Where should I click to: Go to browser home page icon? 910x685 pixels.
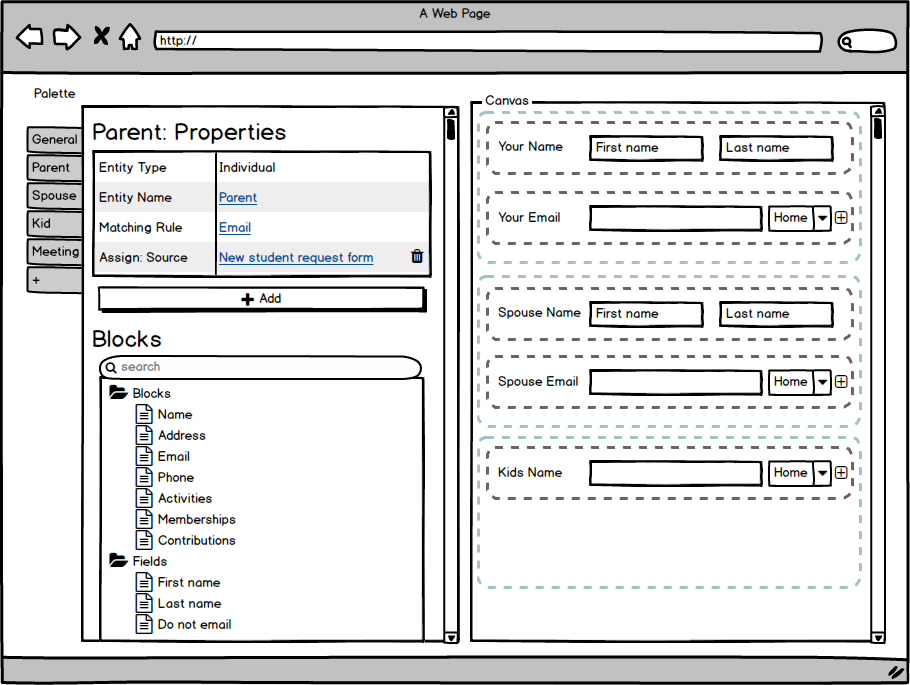point(130,38)
